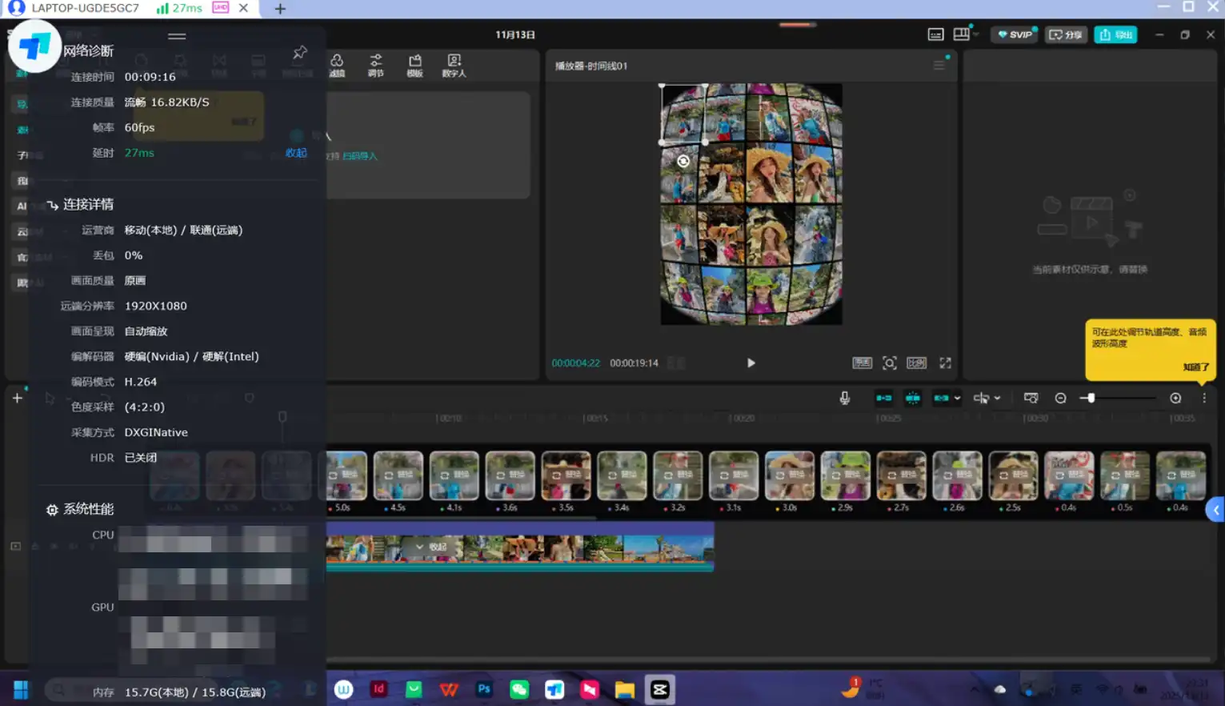Click the timeline zoom in magnifier
This screenshot has height=706, width=1225.
click(x=1176, y=398)
